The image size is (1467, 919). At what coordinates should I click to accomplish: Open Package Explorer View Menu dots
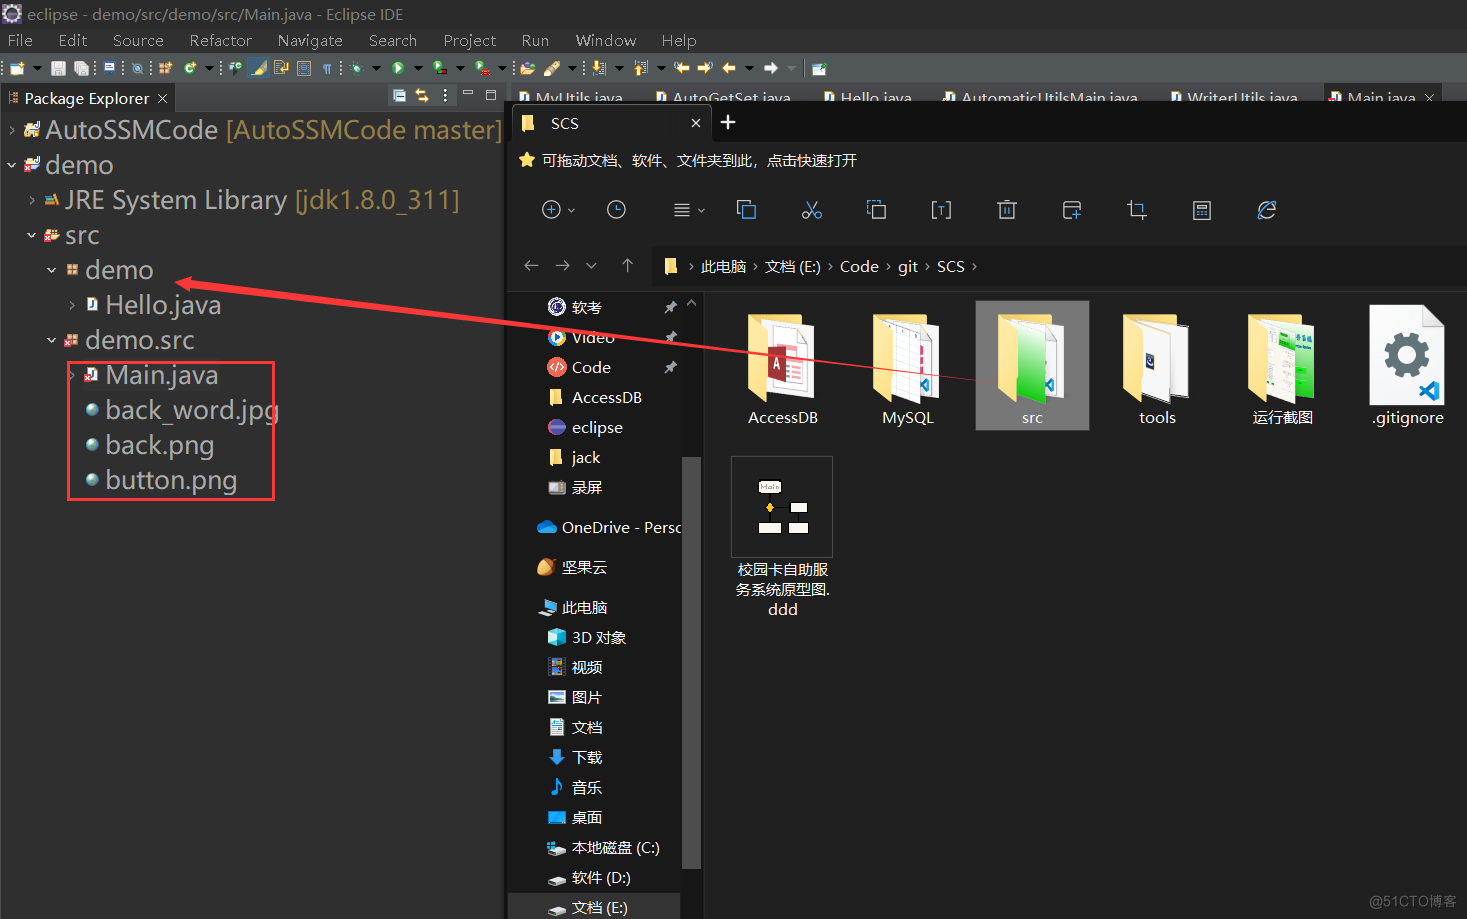445,95
